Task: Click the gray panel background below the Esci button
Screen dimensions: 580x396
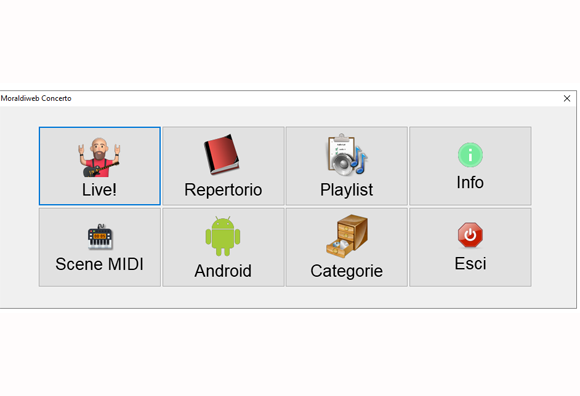Action: tap(470, 297)
